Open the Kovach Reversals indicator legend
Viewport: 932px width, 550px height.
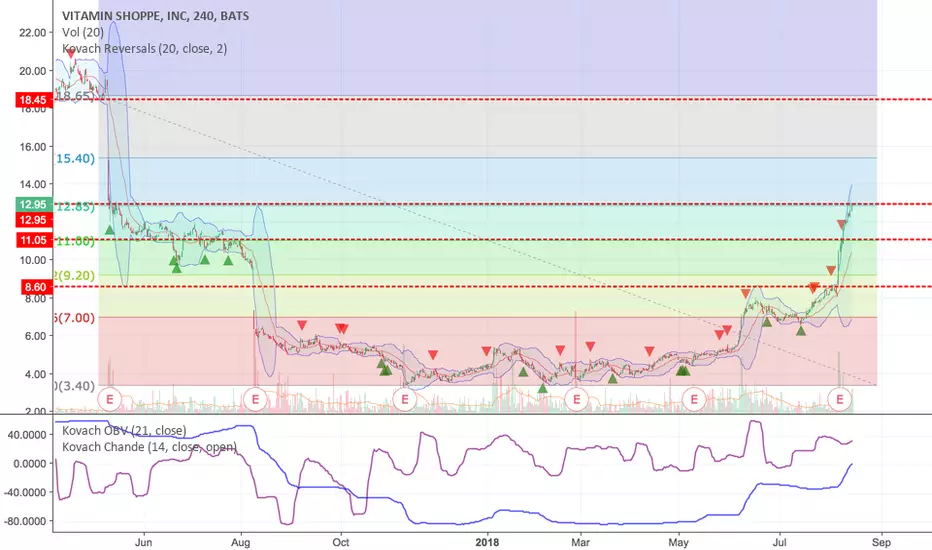click(x=144, y=48)
